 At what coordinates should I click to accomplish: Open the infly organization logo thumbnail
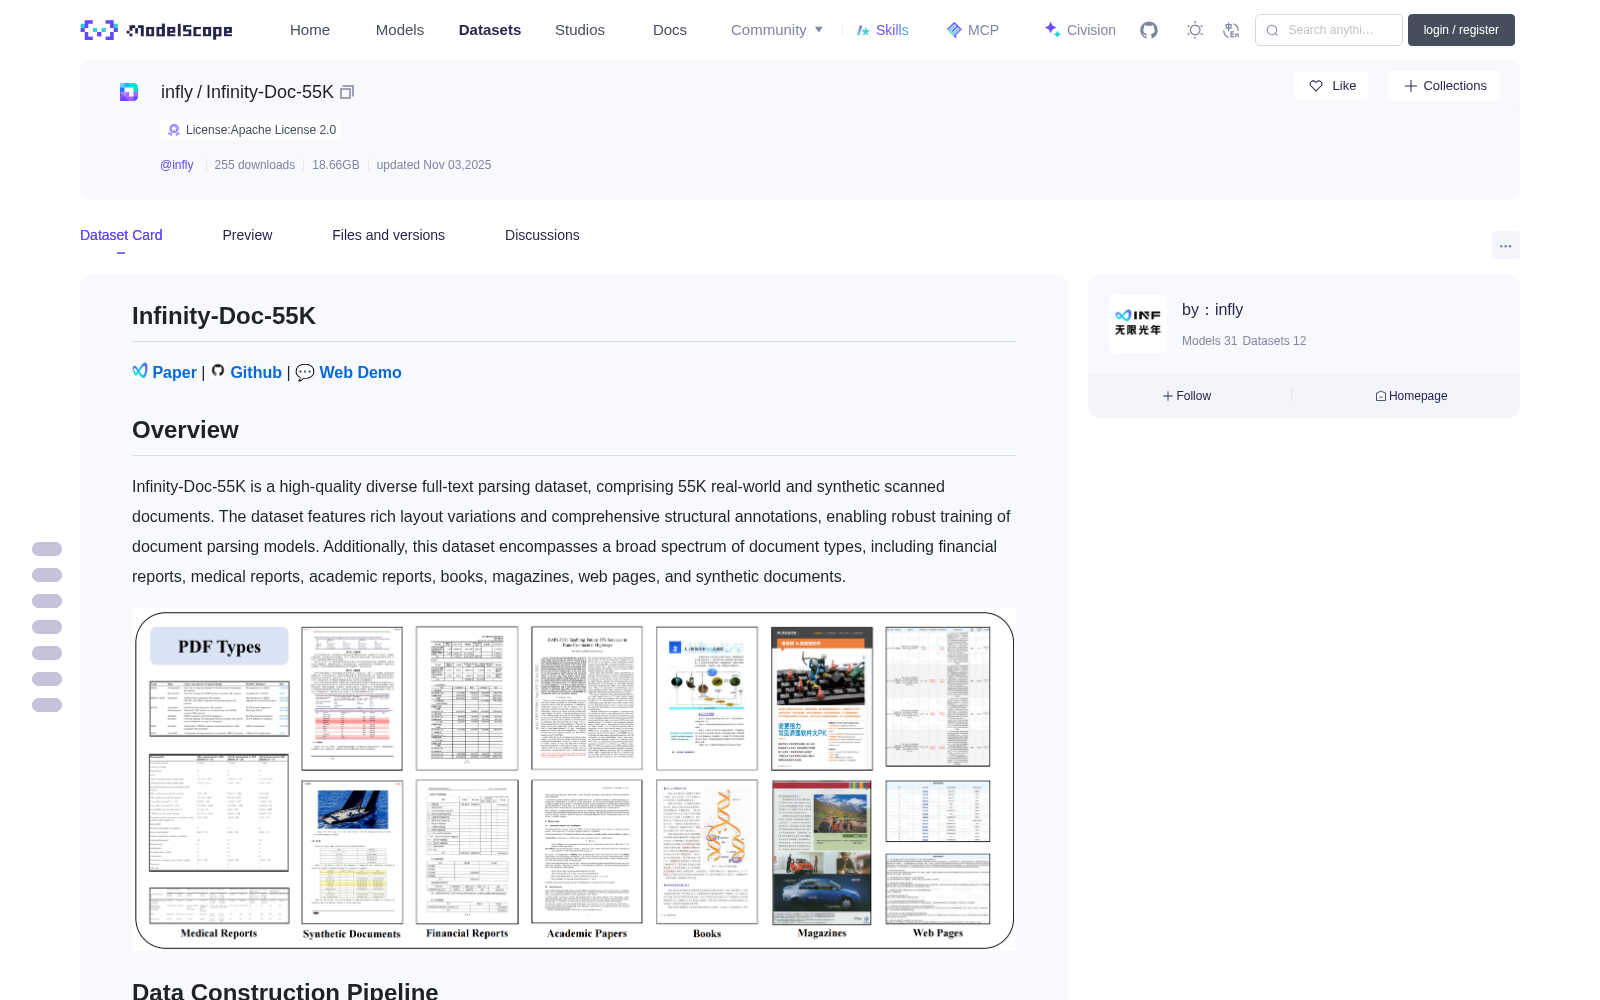[1138, 323]
